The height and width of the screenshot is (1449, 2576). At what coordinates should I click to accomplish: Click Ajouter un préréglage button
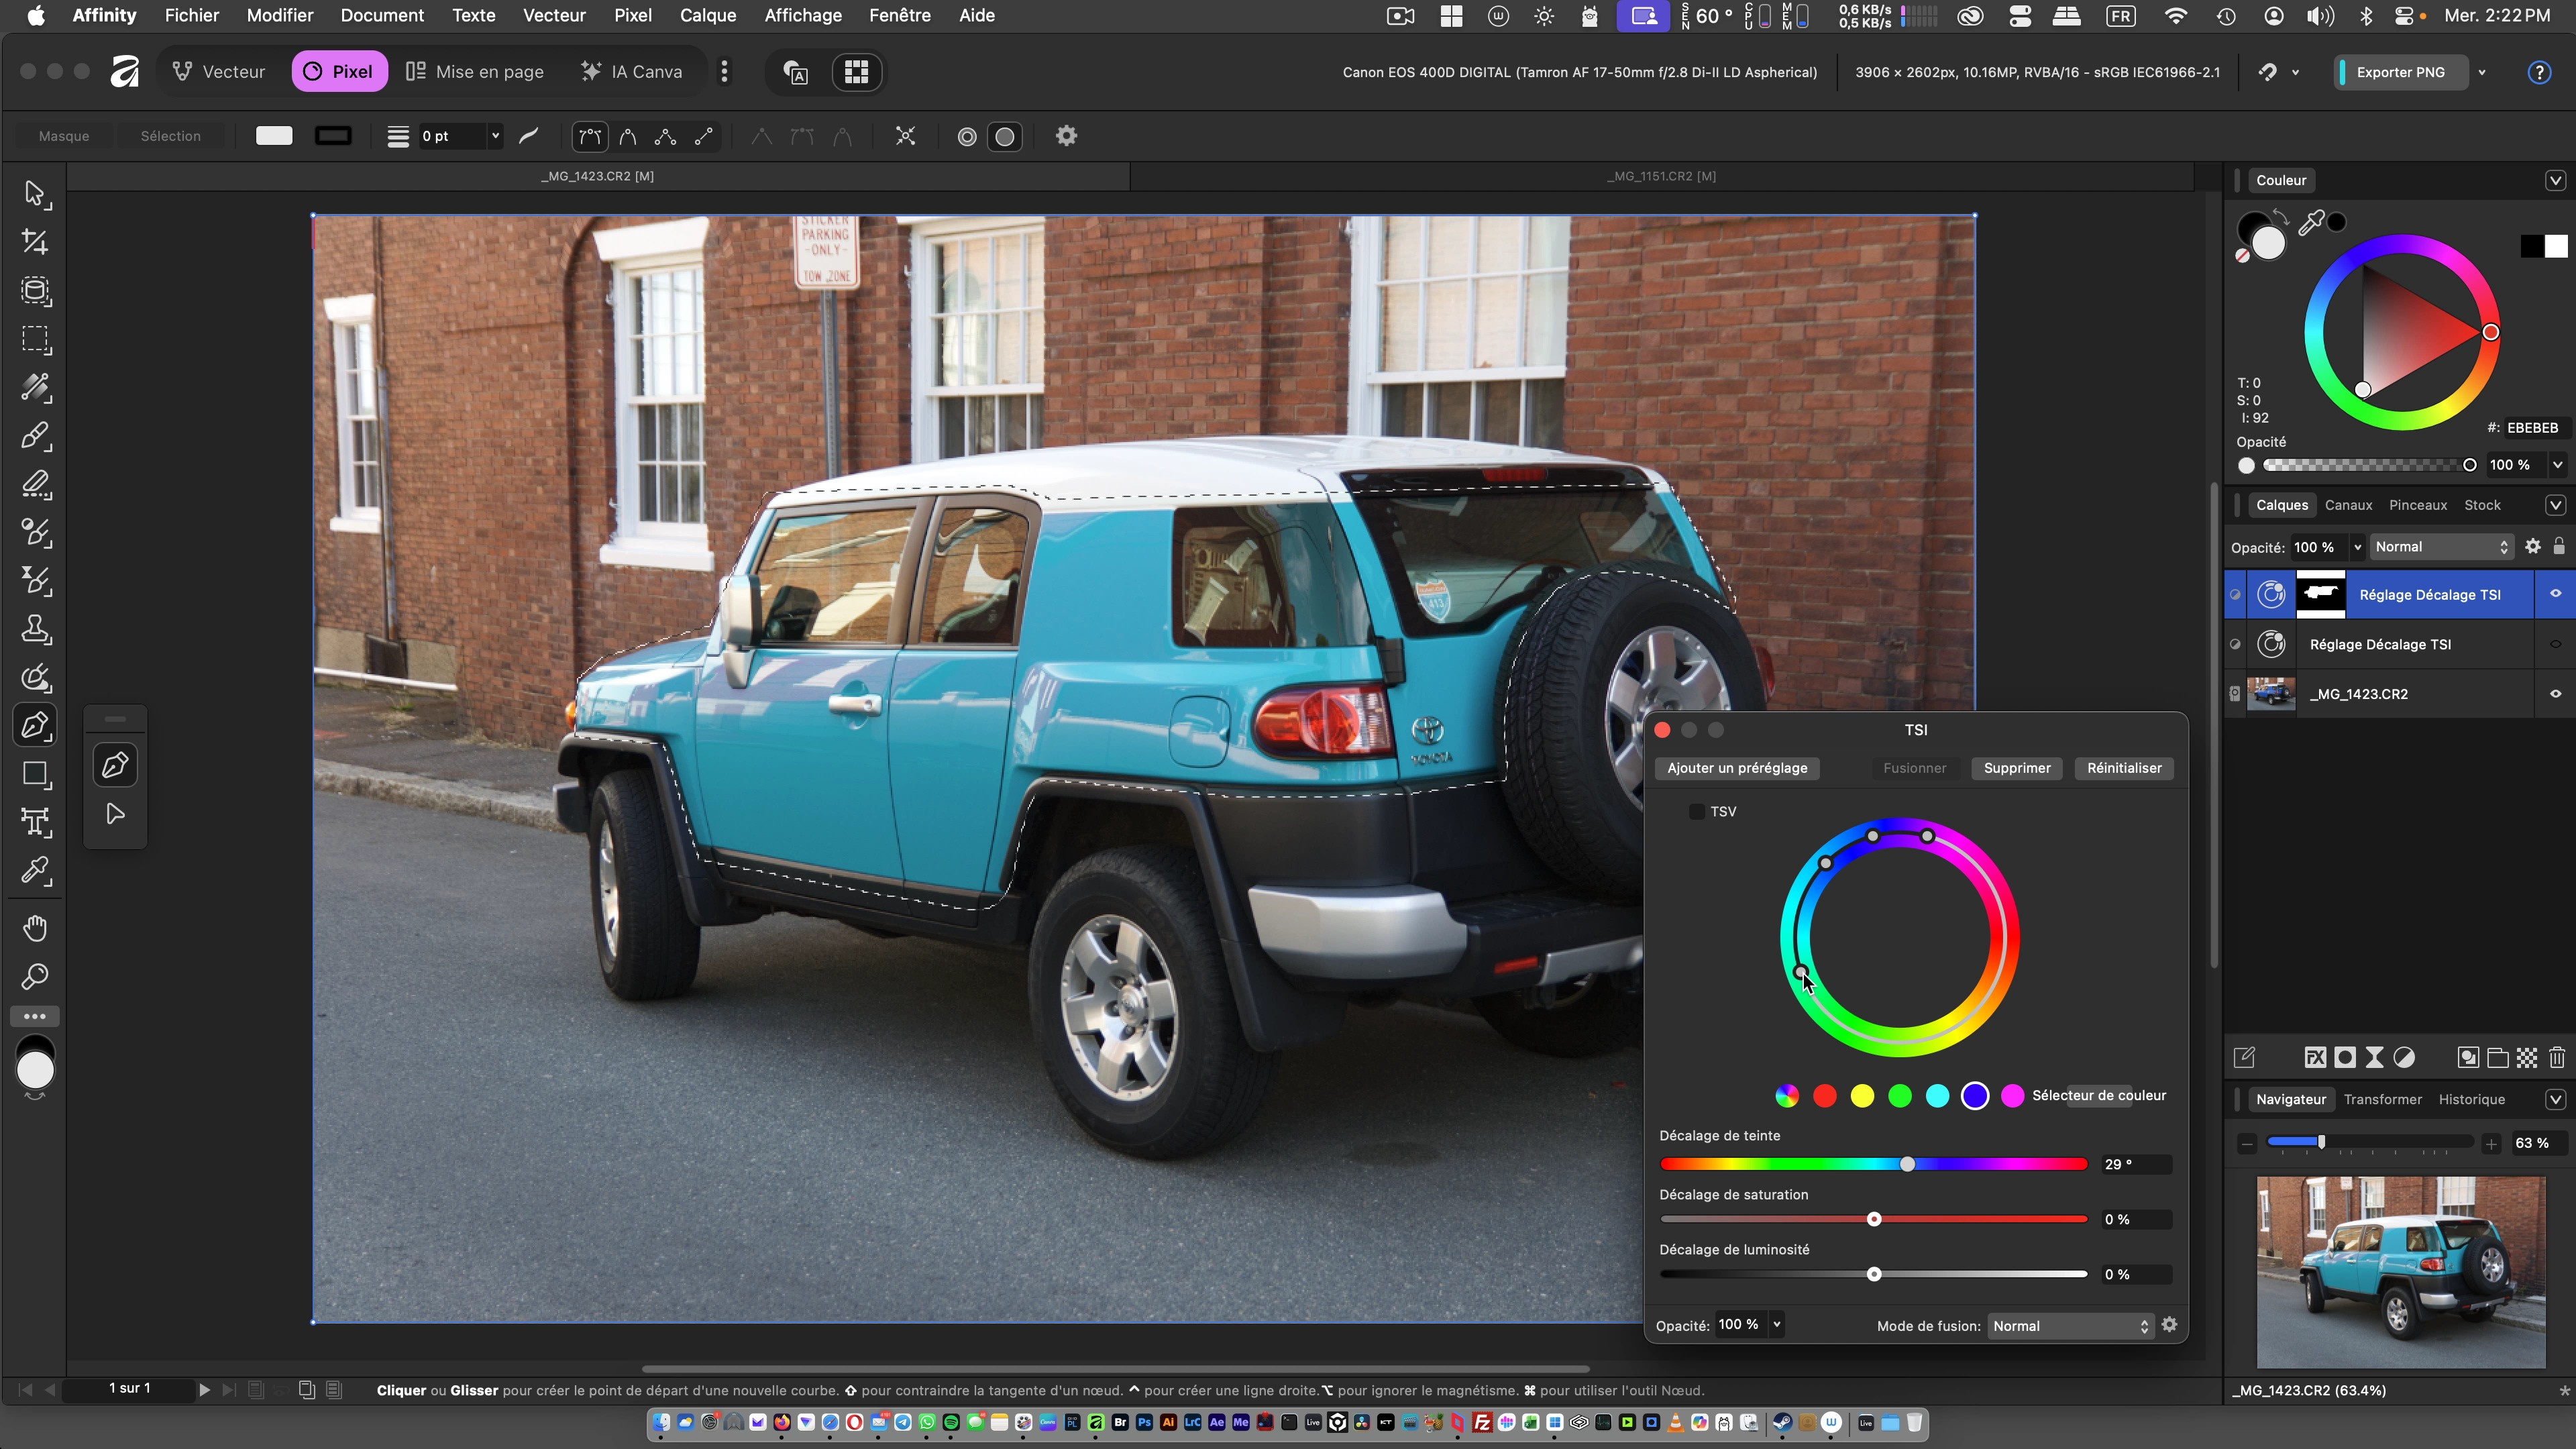tap(1737, 768)
